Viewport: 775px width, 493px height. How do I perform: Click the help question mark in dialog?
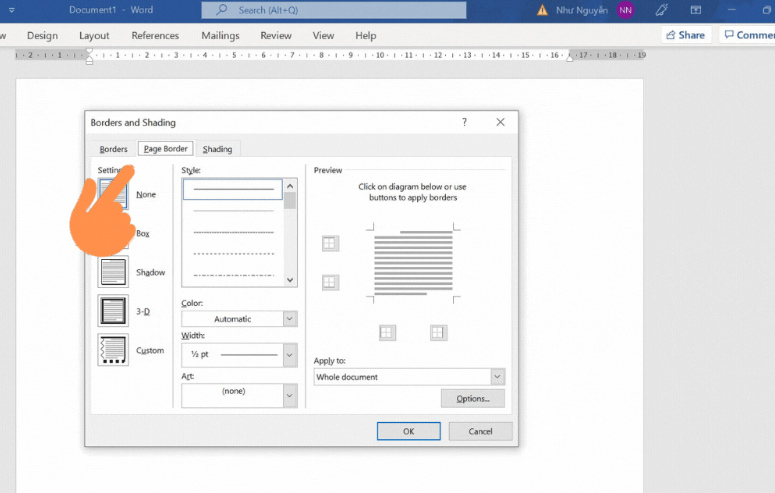[x=464, y=122]
